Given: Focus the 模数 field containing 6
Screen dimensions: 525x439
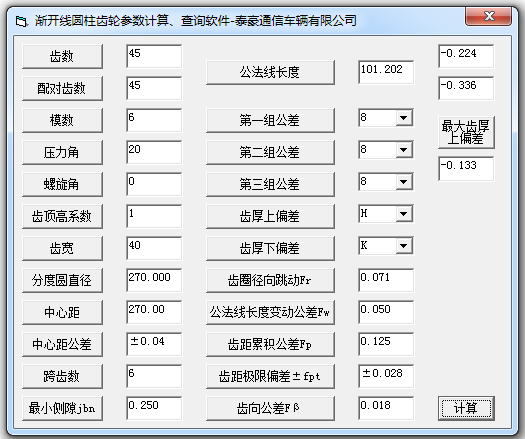Looking at the screenshot, I should (x=154, y=120).
